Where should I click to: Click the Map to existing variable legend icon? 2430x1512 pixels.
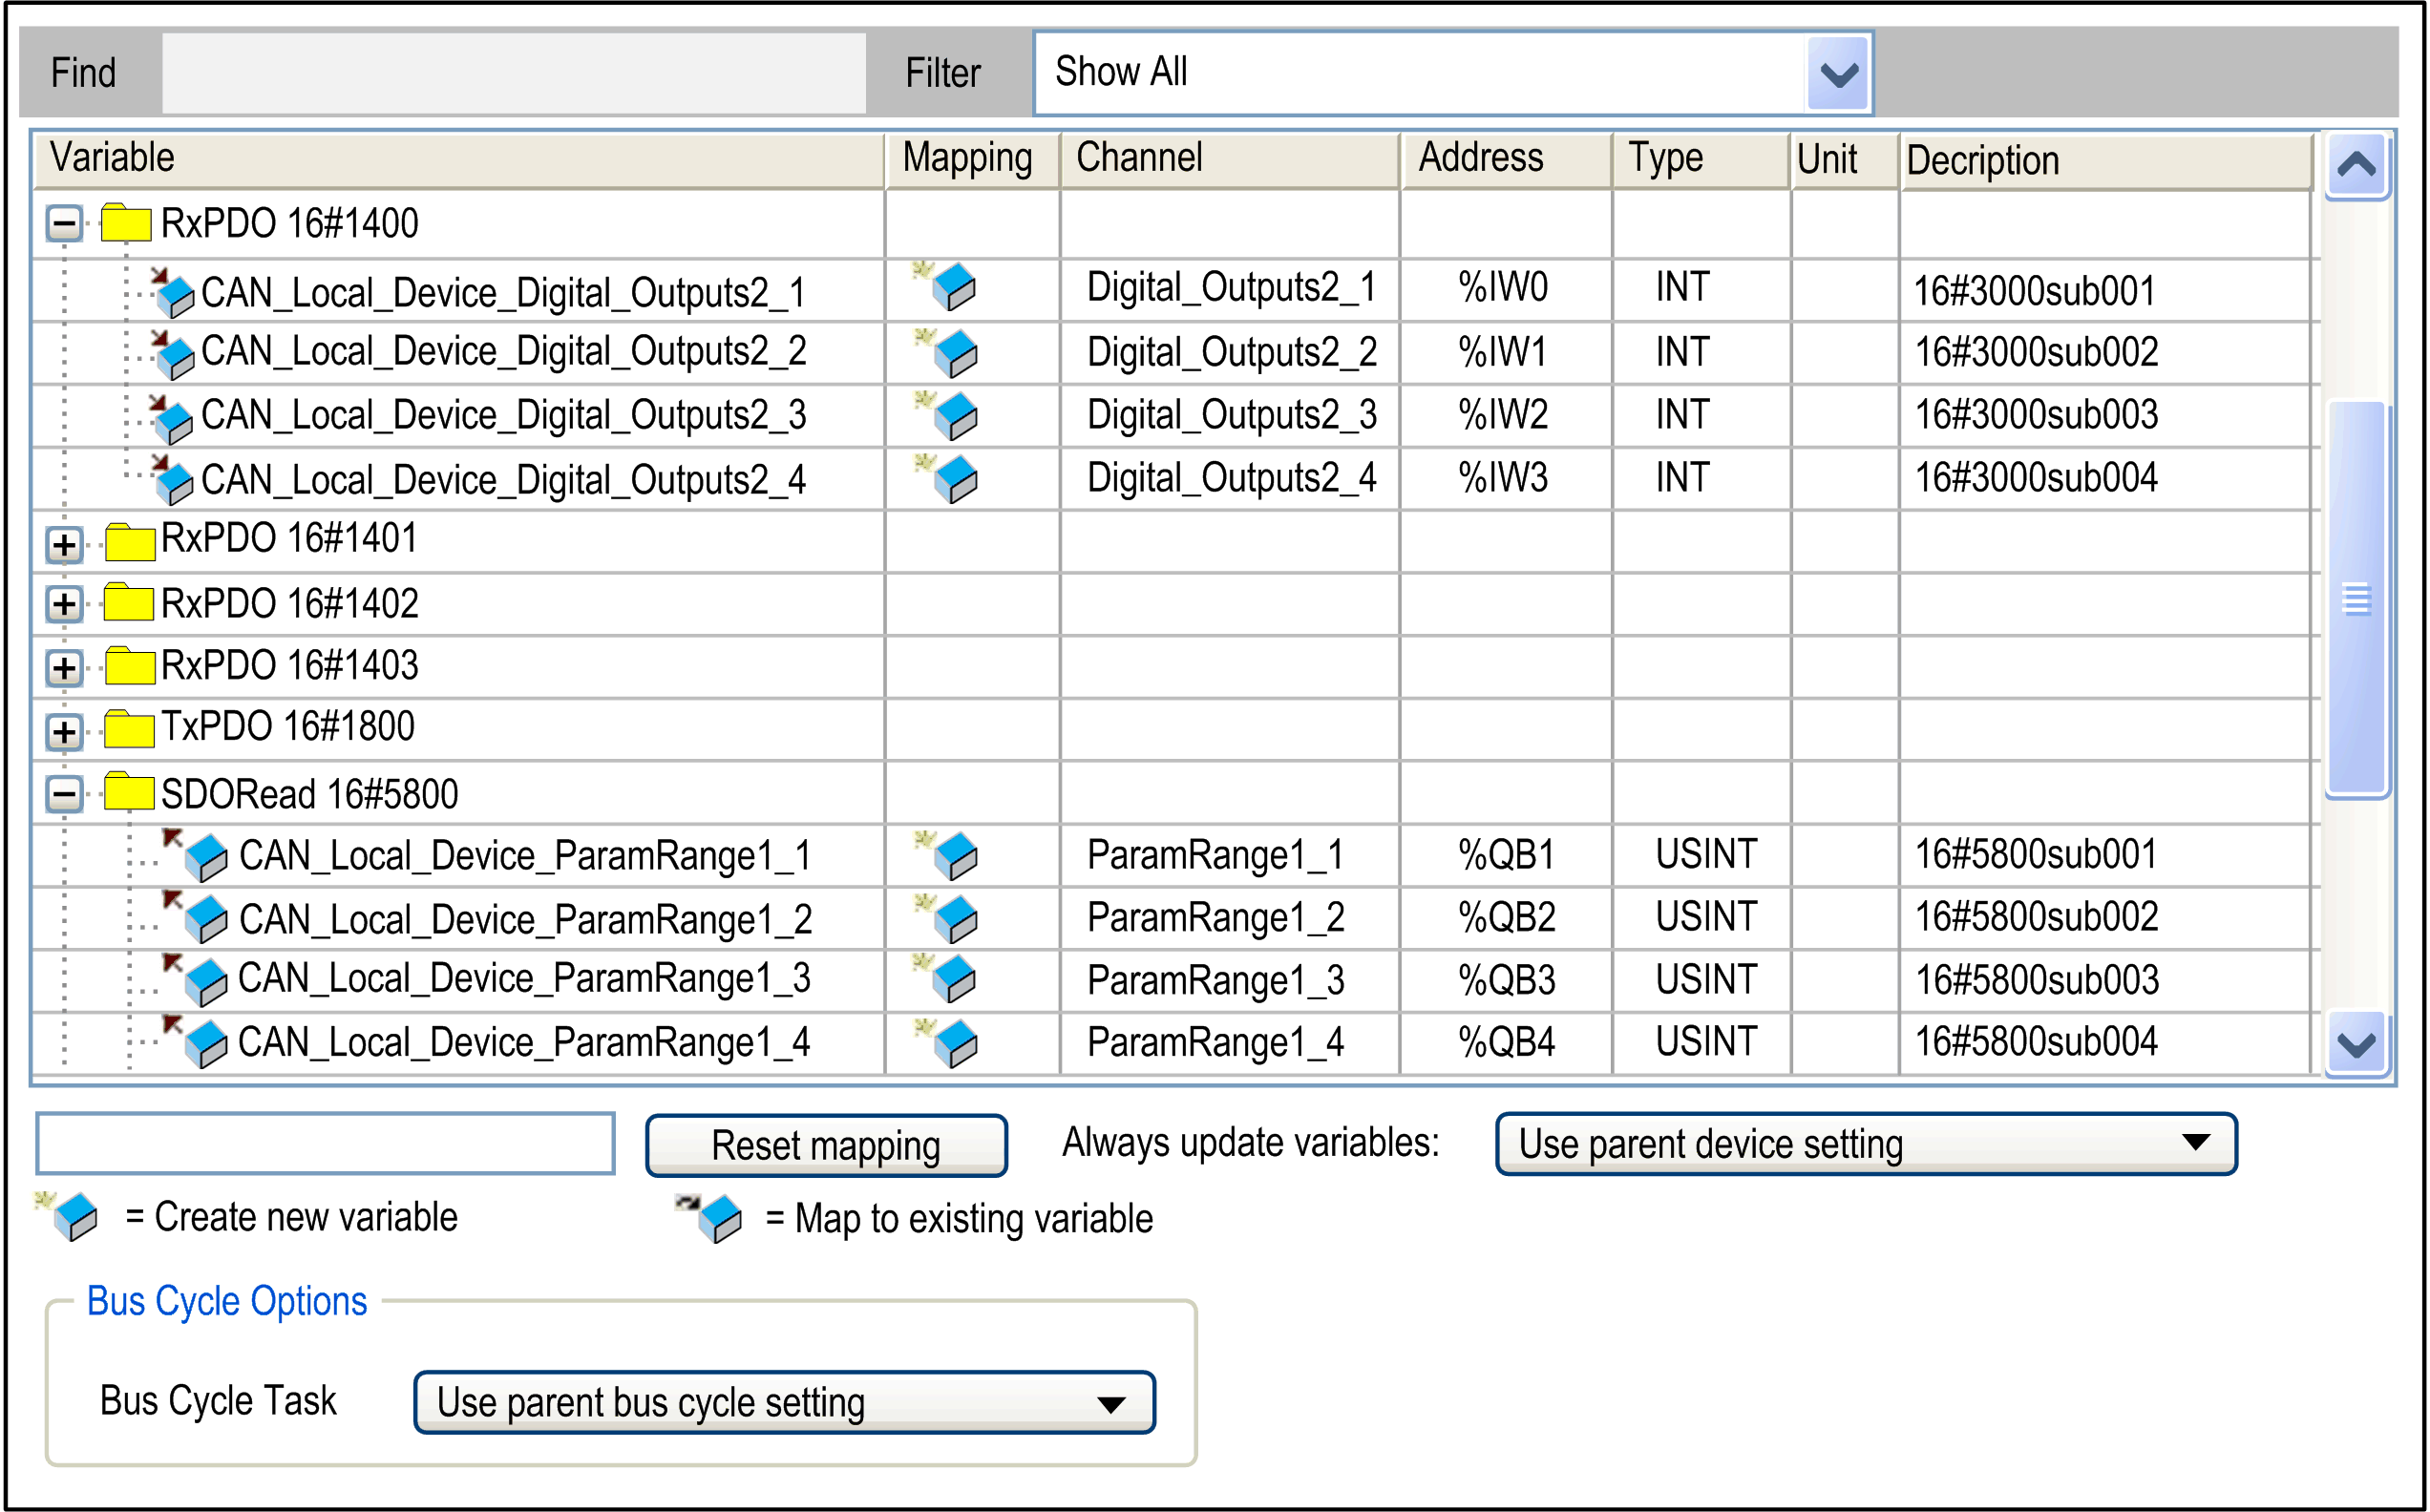click(x=715, y=1218)
